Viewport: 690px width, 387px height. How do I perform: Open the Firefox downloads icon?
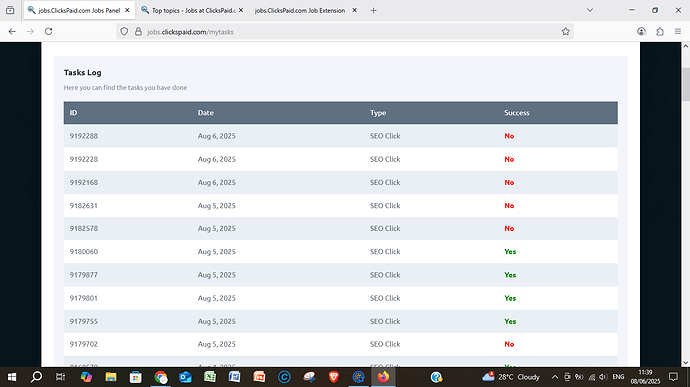[x=641, y=31]
